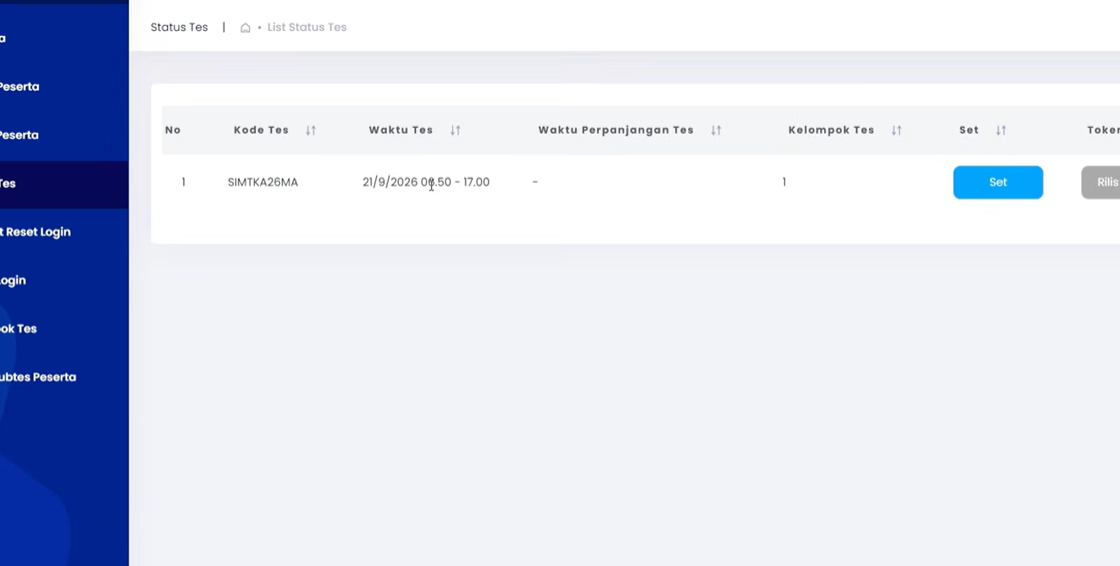Screen dimensions: 1120x566
Task: Click the Token column header
Action: coord(1103,130)
